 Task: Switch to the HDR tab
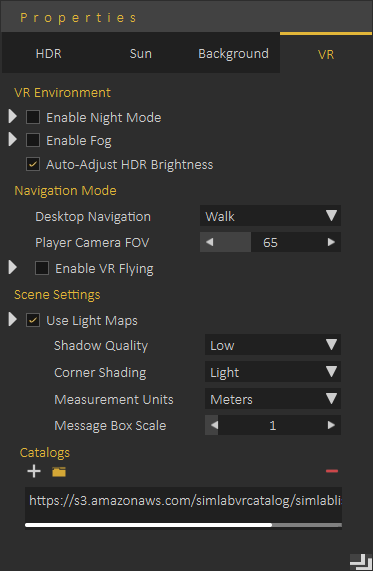click(x=48, y=54)
